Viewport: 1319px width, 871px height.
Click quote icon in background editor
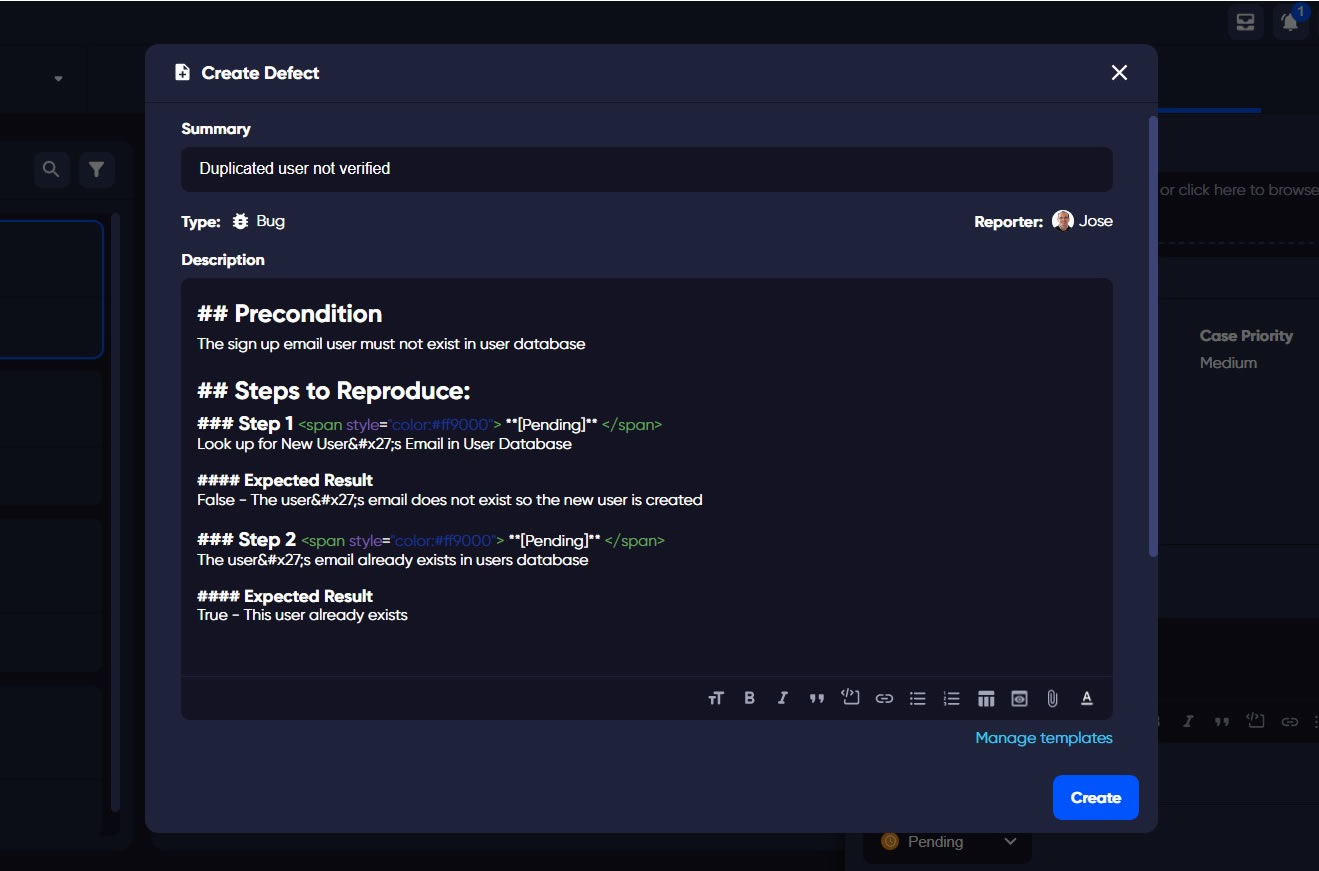coord(1221,721)
